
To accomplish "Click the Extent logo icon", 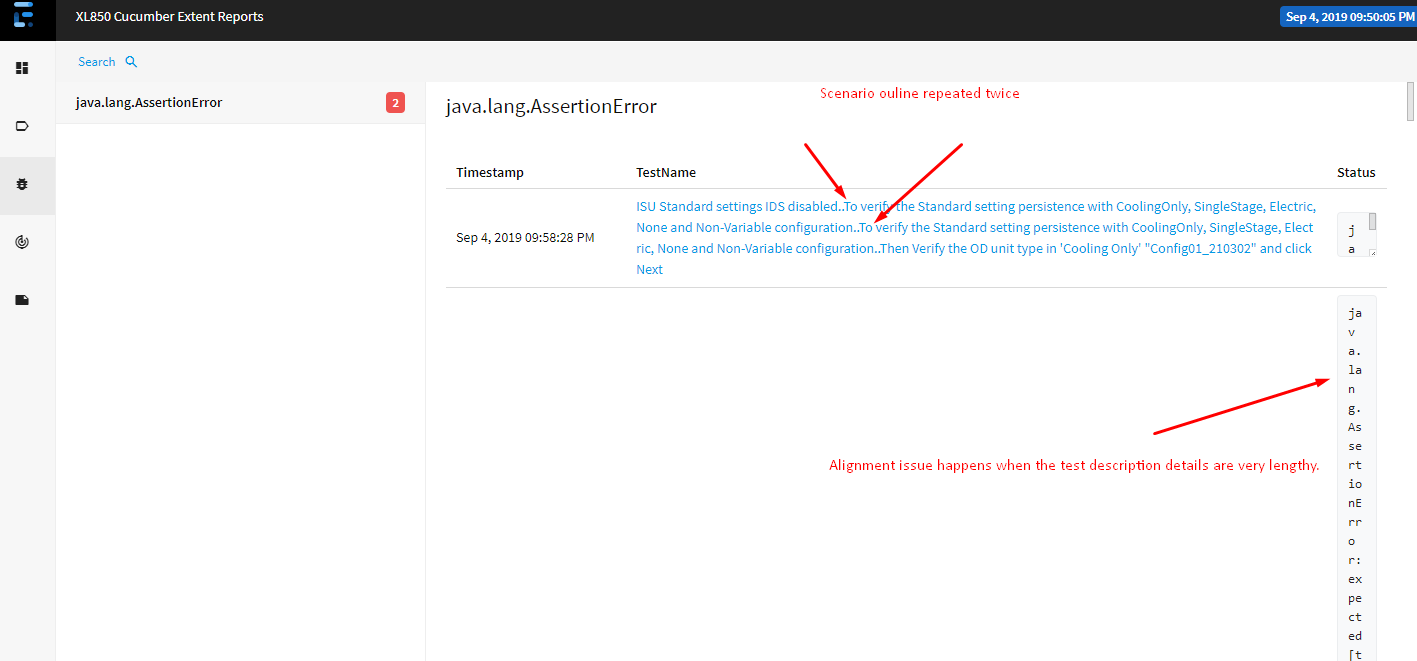I will tap(23, 16).
